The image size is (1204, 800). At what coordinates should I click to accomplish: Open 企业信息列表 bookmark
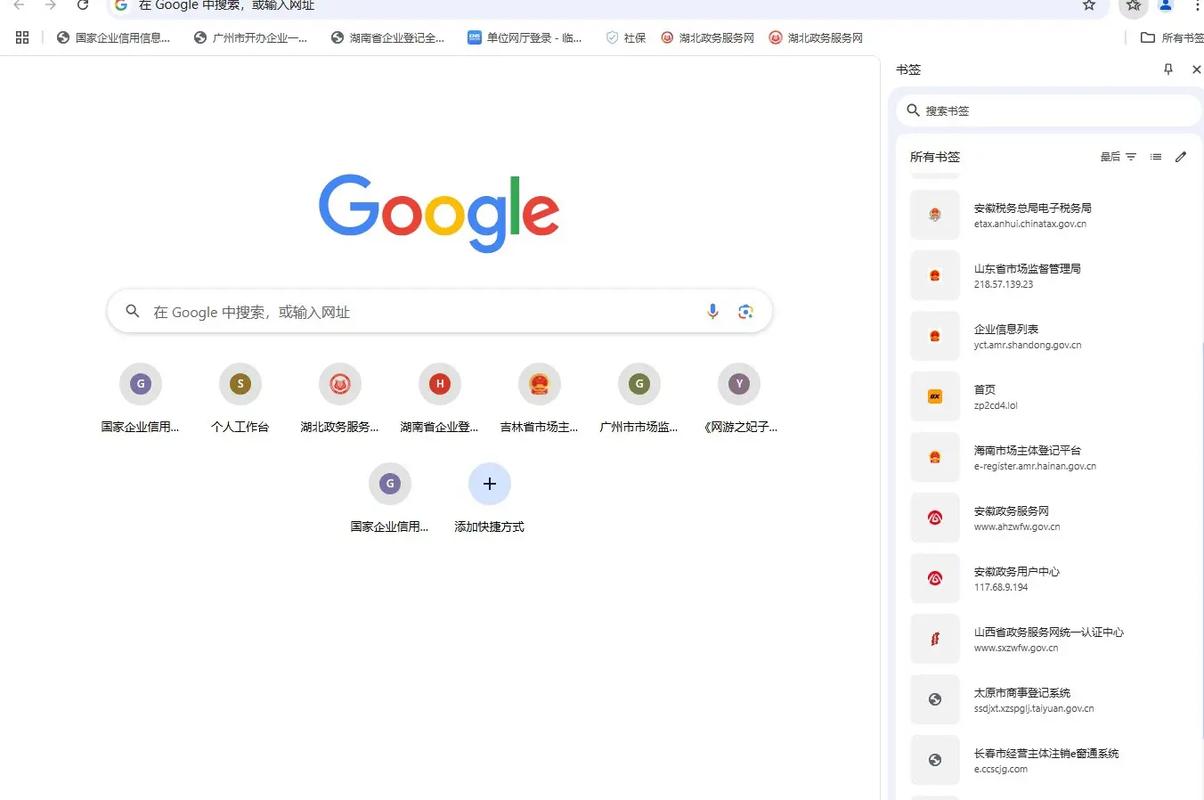point(1050,336)
